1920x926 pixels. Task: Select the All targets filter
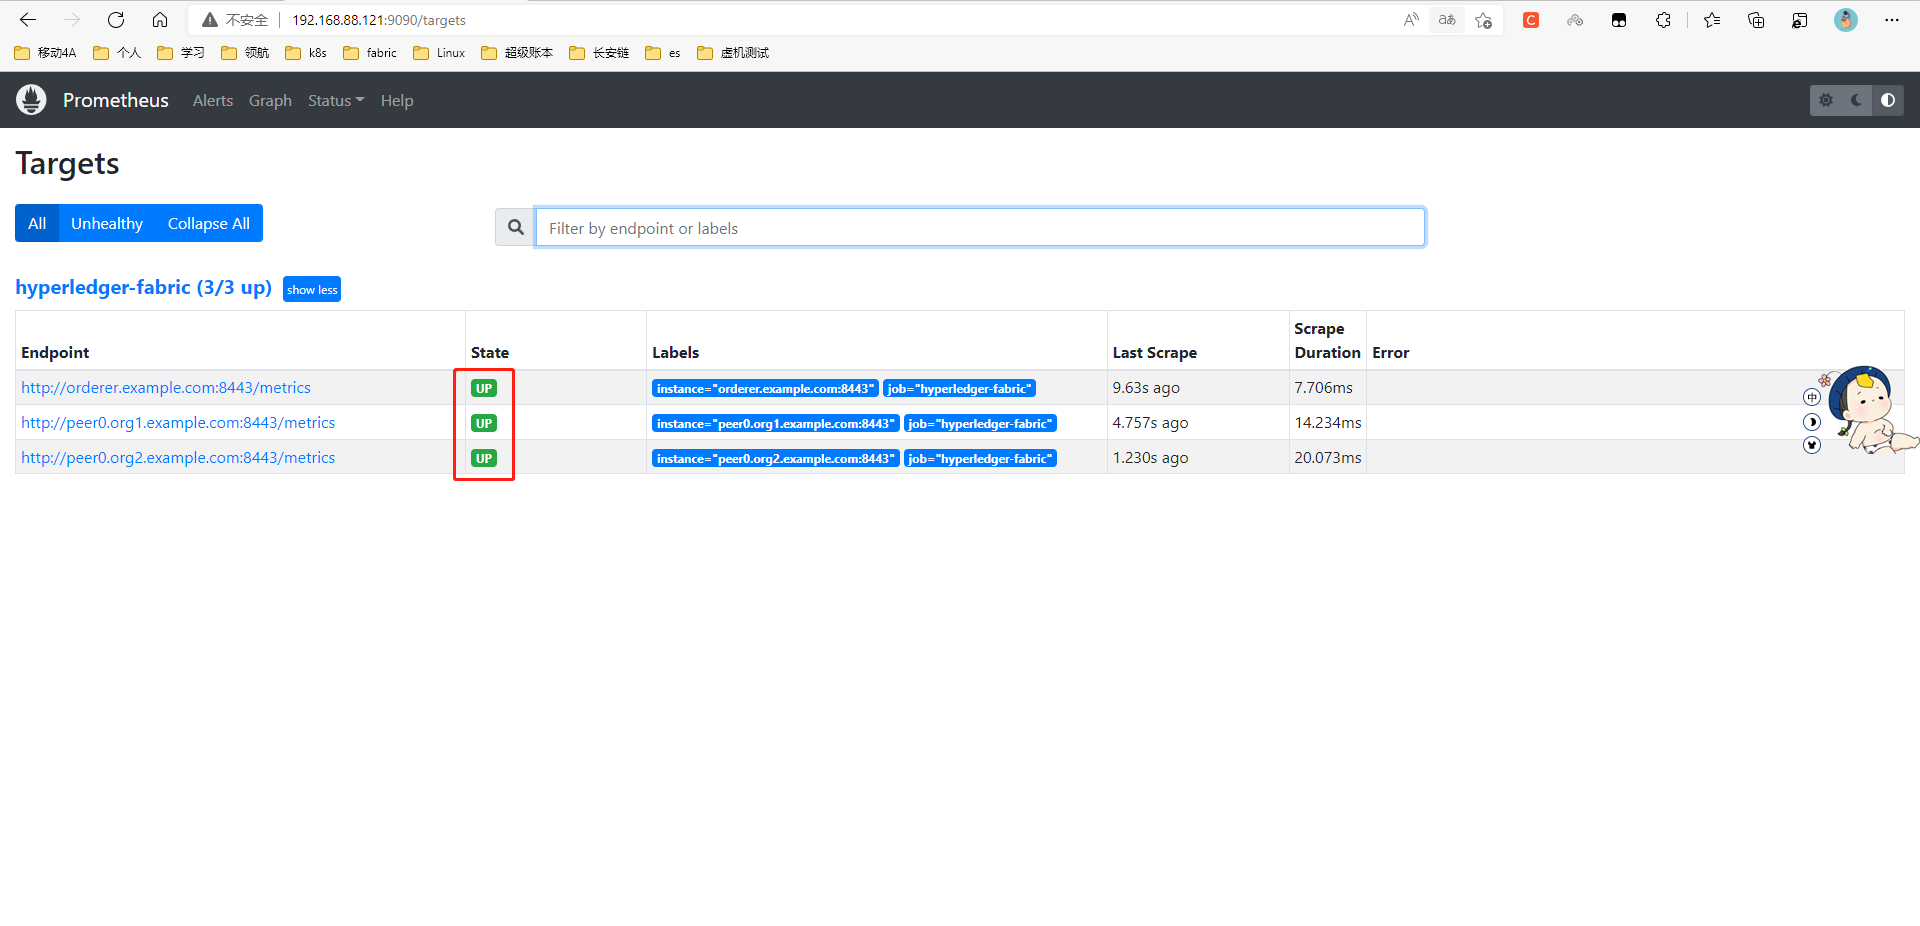tap(37, 223)
